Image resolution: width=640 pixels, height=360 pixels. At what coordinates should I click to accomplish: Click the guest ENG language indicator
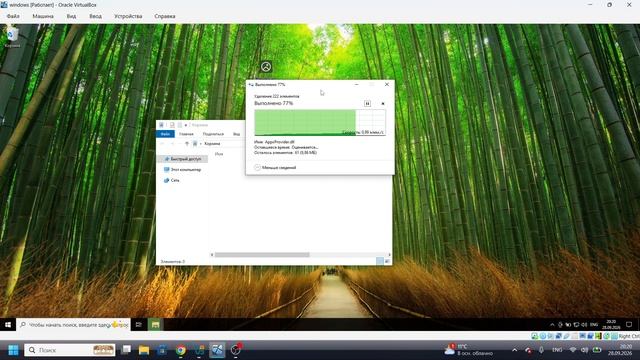tap(594, 325)
